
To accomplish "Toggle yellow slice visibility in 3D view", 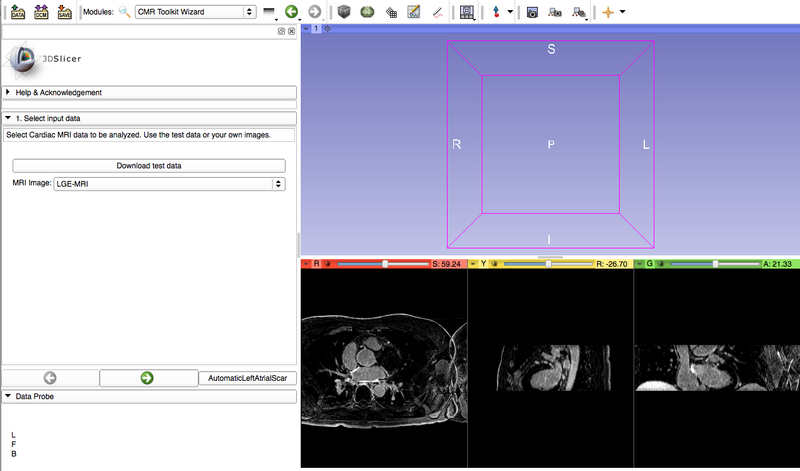I will (494, 264).
